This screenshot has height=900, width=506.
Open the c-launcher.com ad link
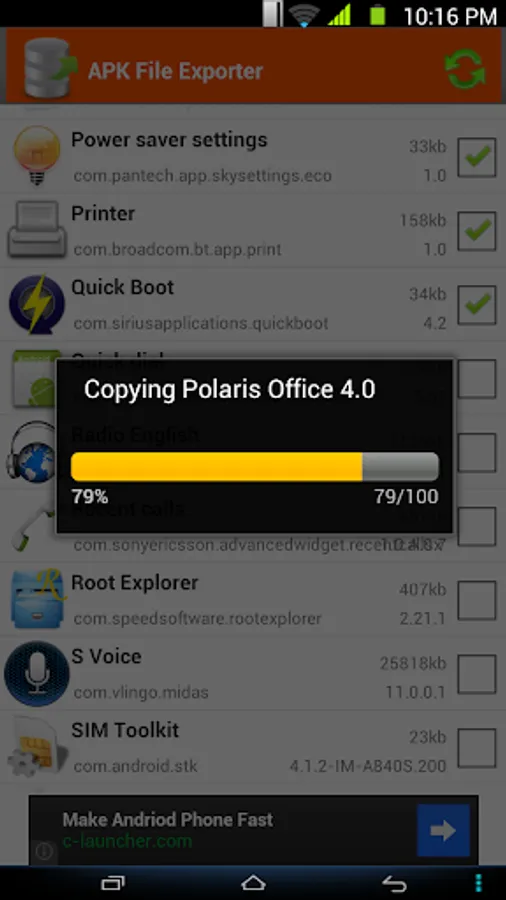127,841
